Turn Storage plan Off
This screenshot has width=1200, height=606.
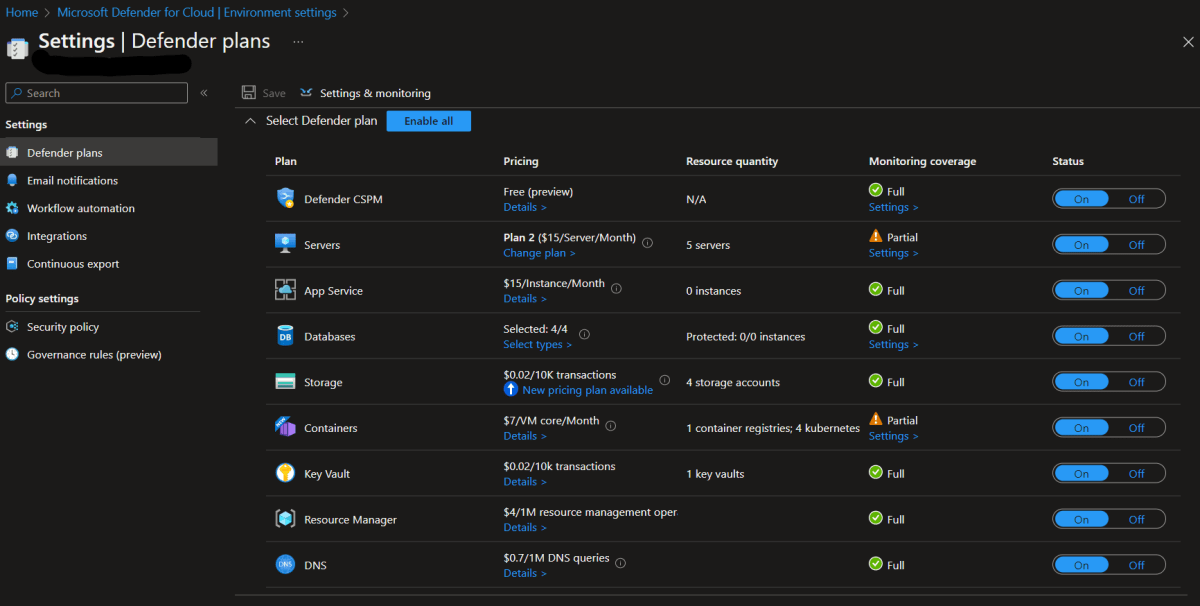click(x=1137, y=382)
